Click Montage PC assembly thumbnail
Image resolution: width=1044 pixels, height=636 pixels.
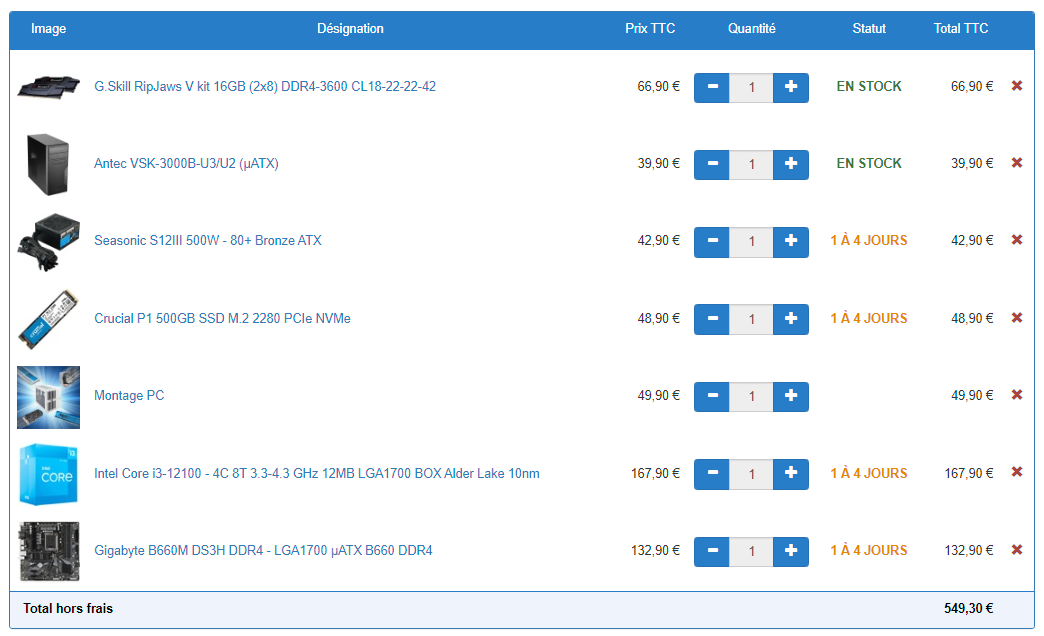pos(48,397)
